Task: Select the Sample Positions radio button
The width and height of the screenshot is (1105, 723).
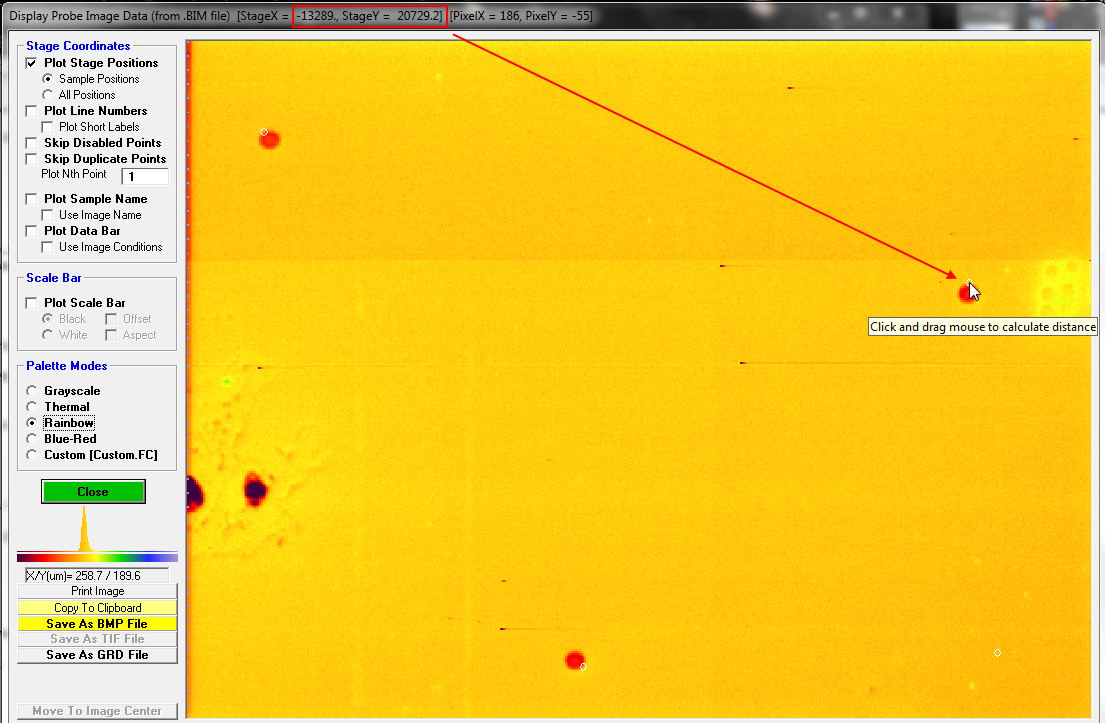Action: [47, 79]
